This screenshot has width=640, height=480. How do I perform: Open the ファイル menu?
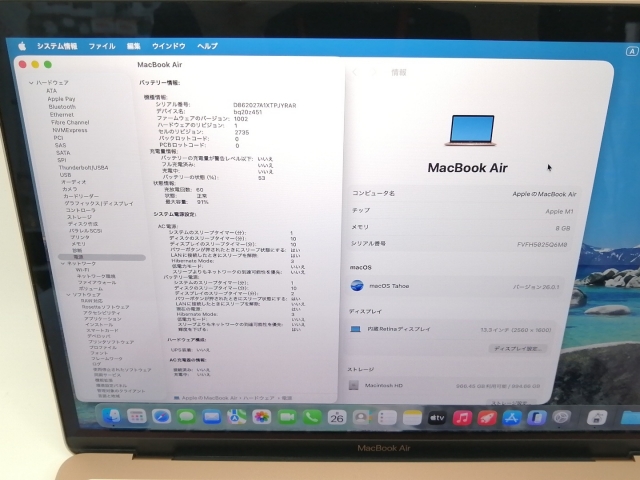[x=102, y=46]
